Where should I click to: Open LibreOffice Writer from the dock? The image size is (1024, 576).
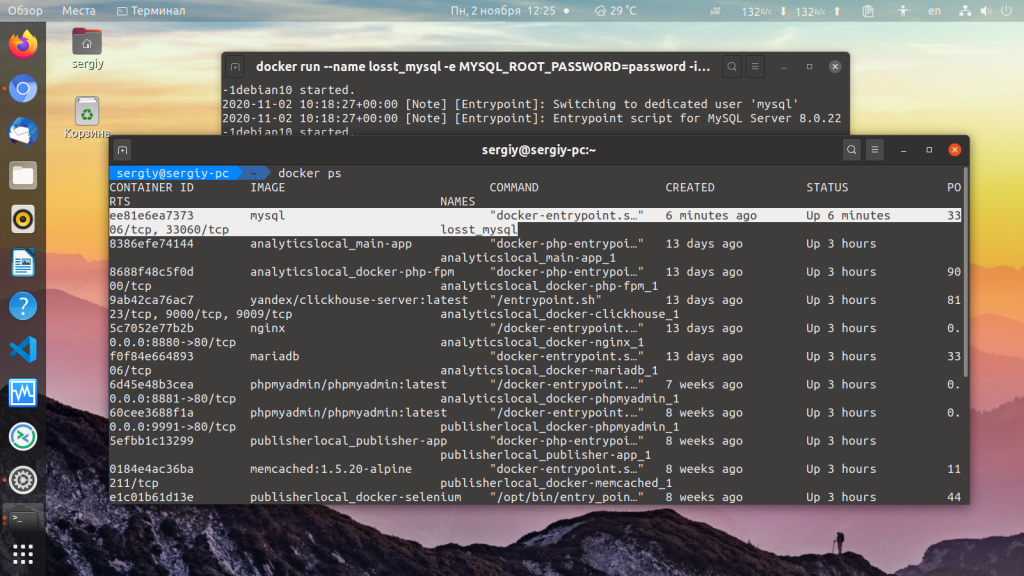[23, 263]
